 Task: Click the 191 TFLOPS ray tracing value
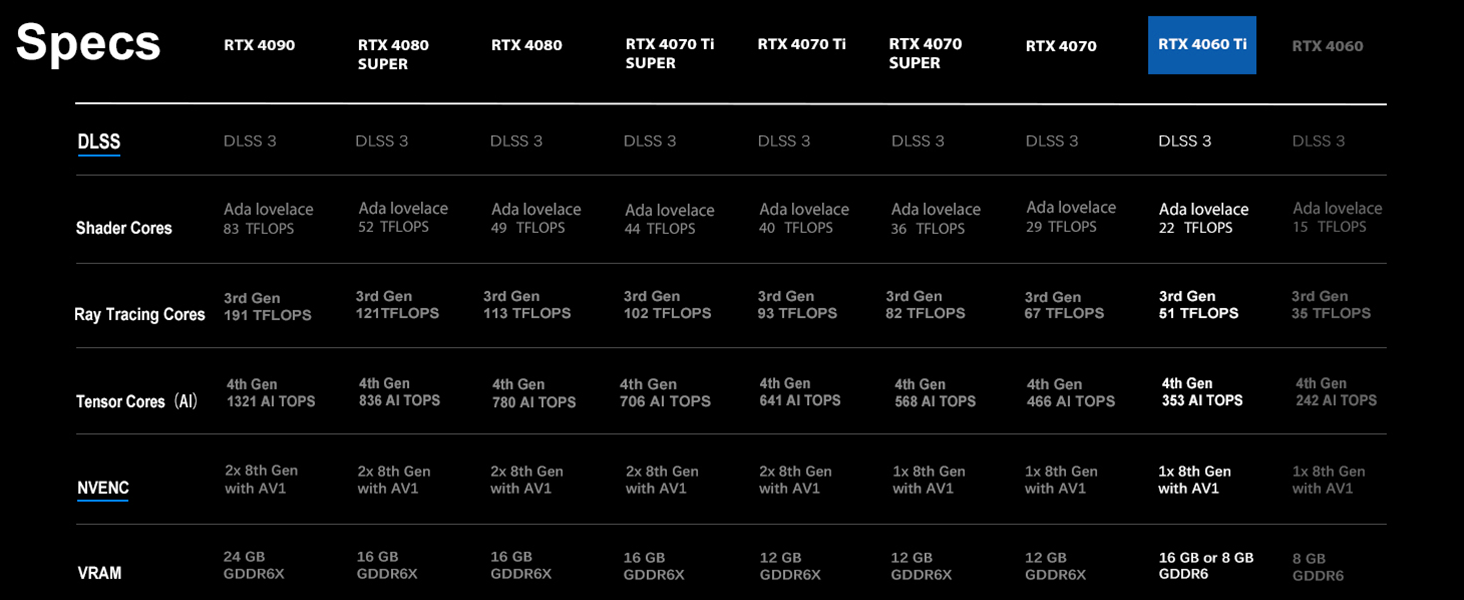pyautogui.click(x=267, y=315)
